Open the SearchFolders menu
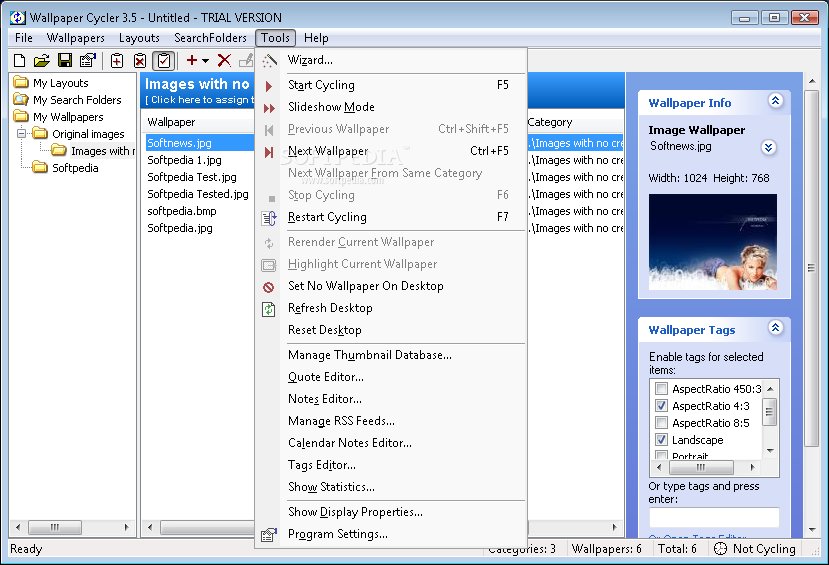The height and width of the screenshot is (565, 829). click(210, 38)
